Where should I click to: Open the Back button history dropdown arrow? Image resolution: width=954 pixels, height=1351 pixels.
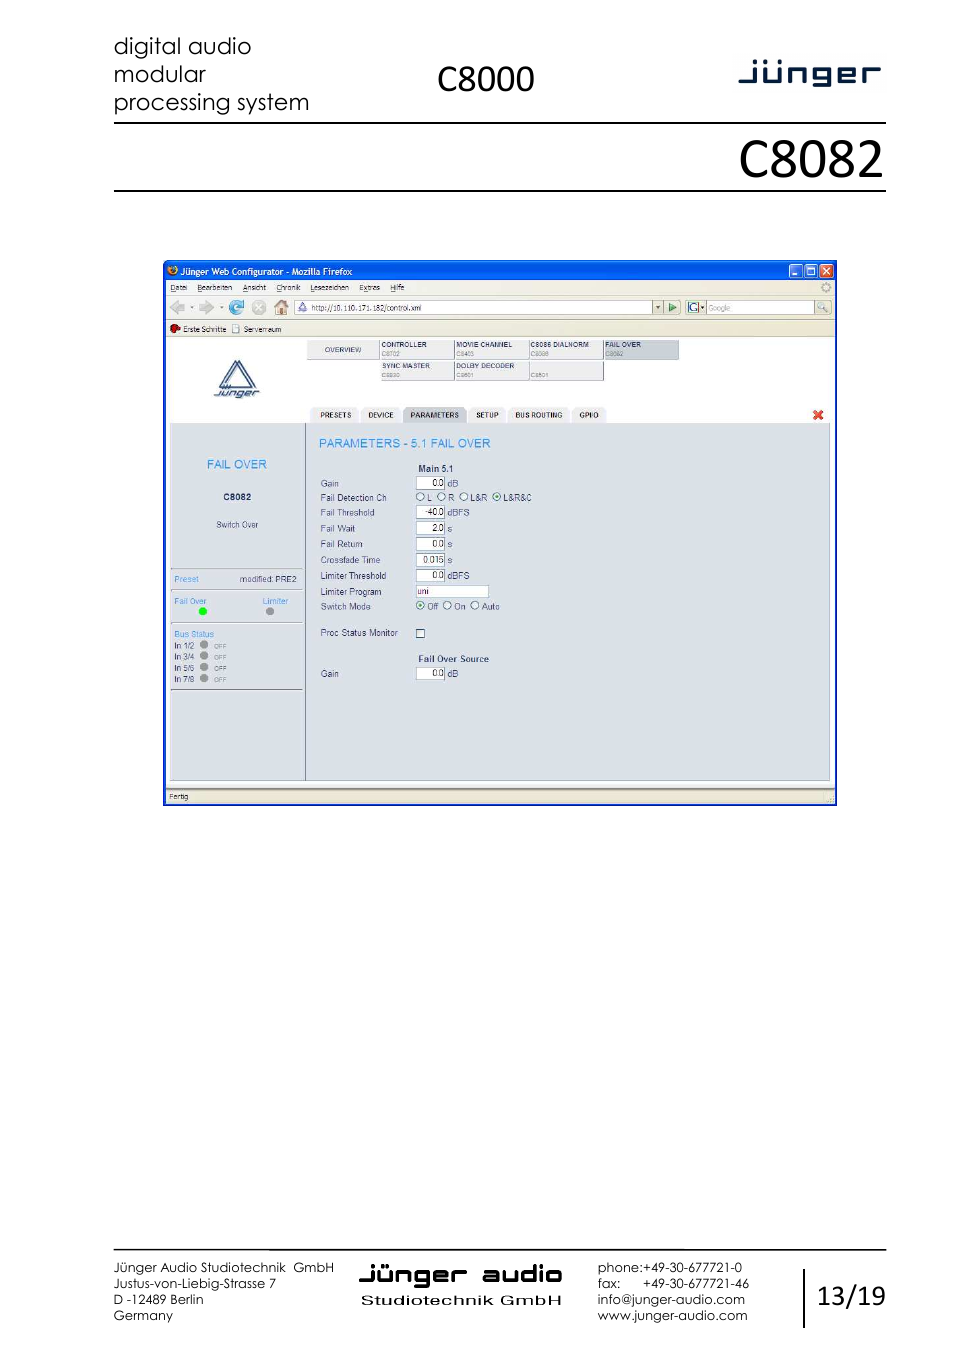pyautogui.click(x=191, y=307)
